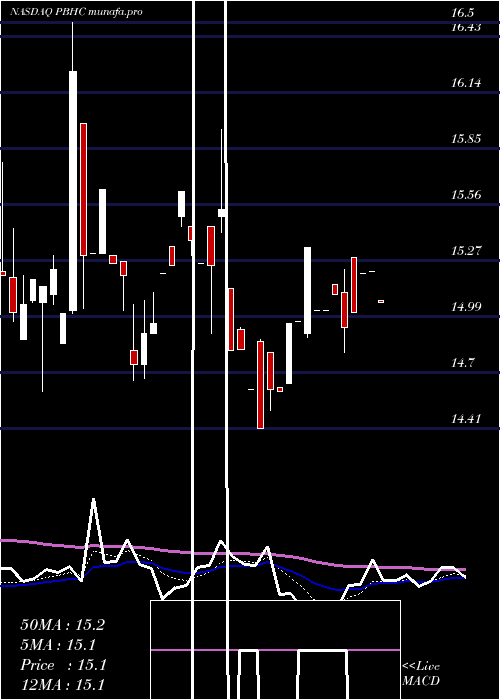Click the white candle rising to 15.27 level

point(308,290)
